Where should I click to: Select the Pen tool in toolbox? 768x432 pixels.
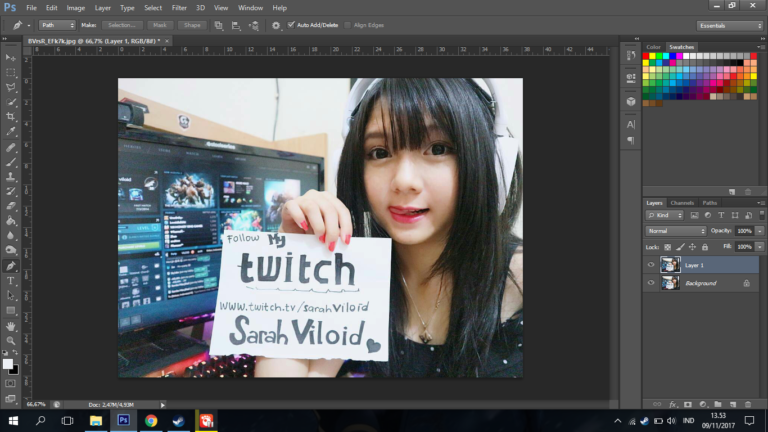[x=10, y=266]
